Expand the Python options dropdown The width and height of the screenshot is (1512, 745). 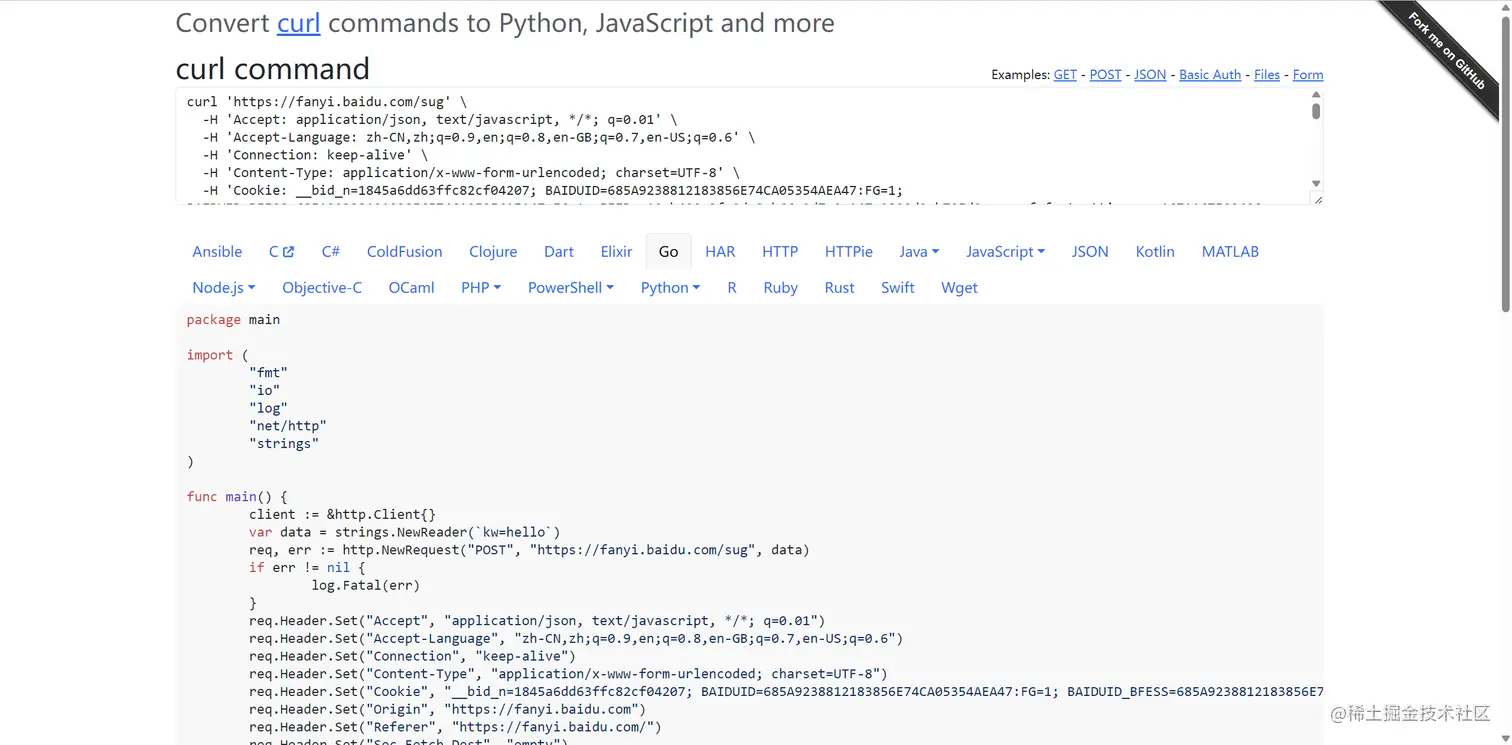(x=670, y=288)
